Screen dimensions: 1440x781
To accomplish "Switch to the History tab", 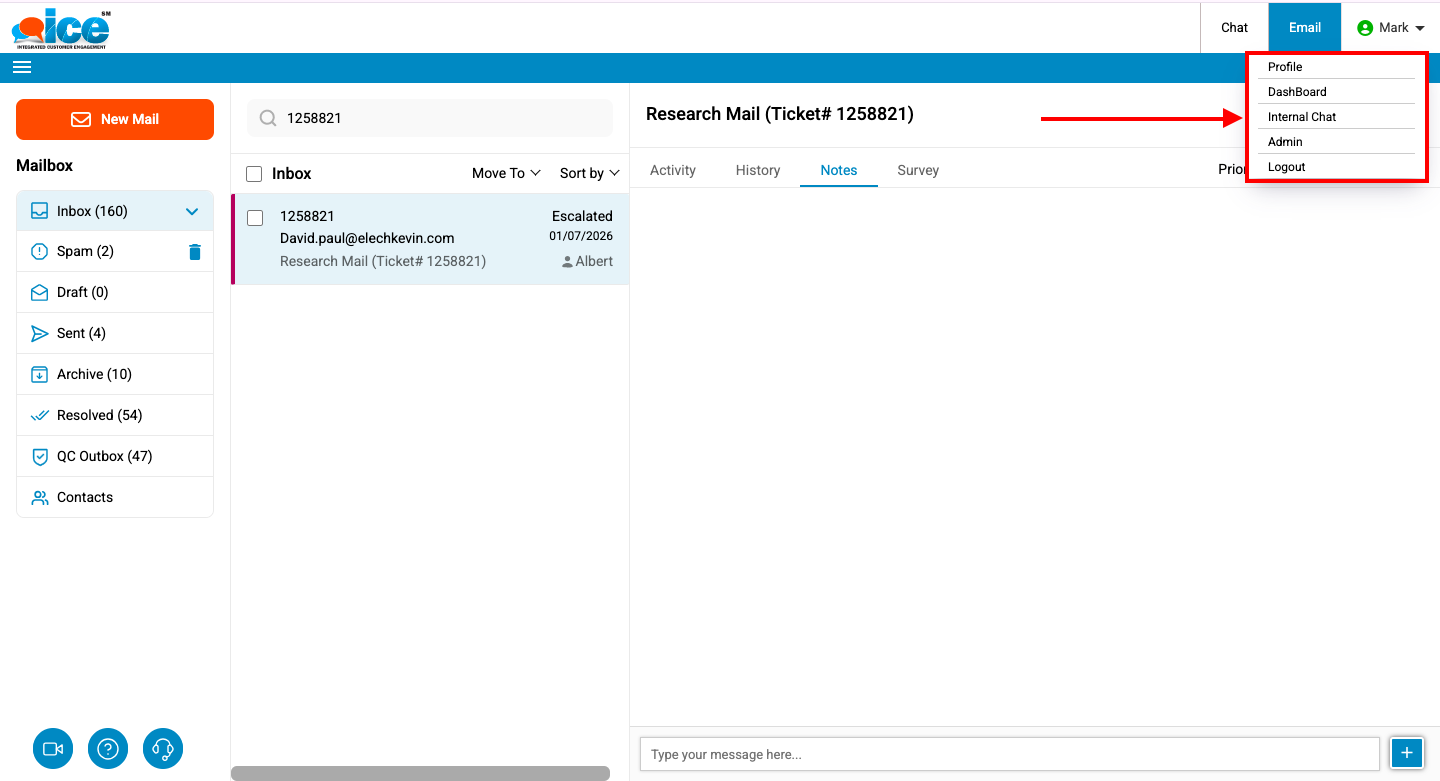I will pyautogui.click(x=757, y=170).
